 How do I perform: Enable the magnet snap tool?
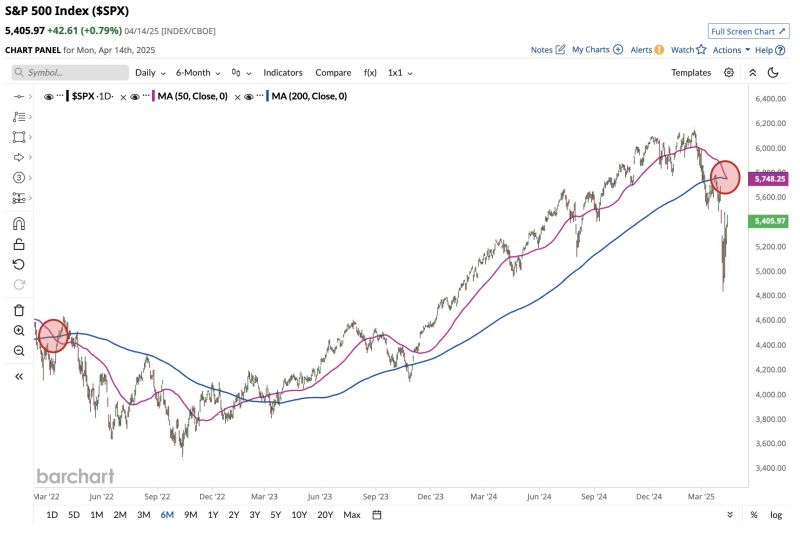pyautogui.click(x=19, y=224)
